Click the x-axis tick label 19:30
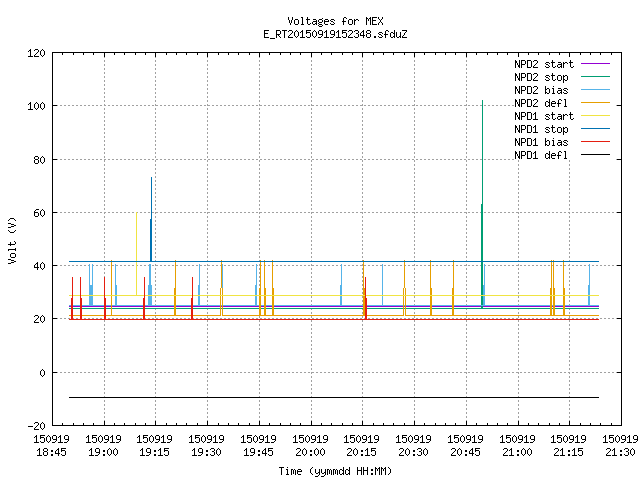 (207, 452)
